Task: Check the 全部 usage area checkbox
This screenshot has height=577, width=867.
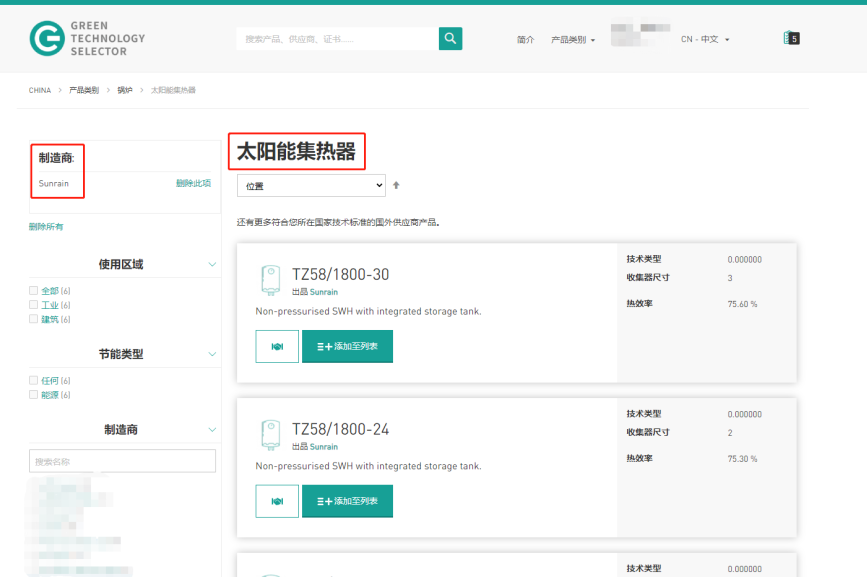Action: tap(34, 291)
